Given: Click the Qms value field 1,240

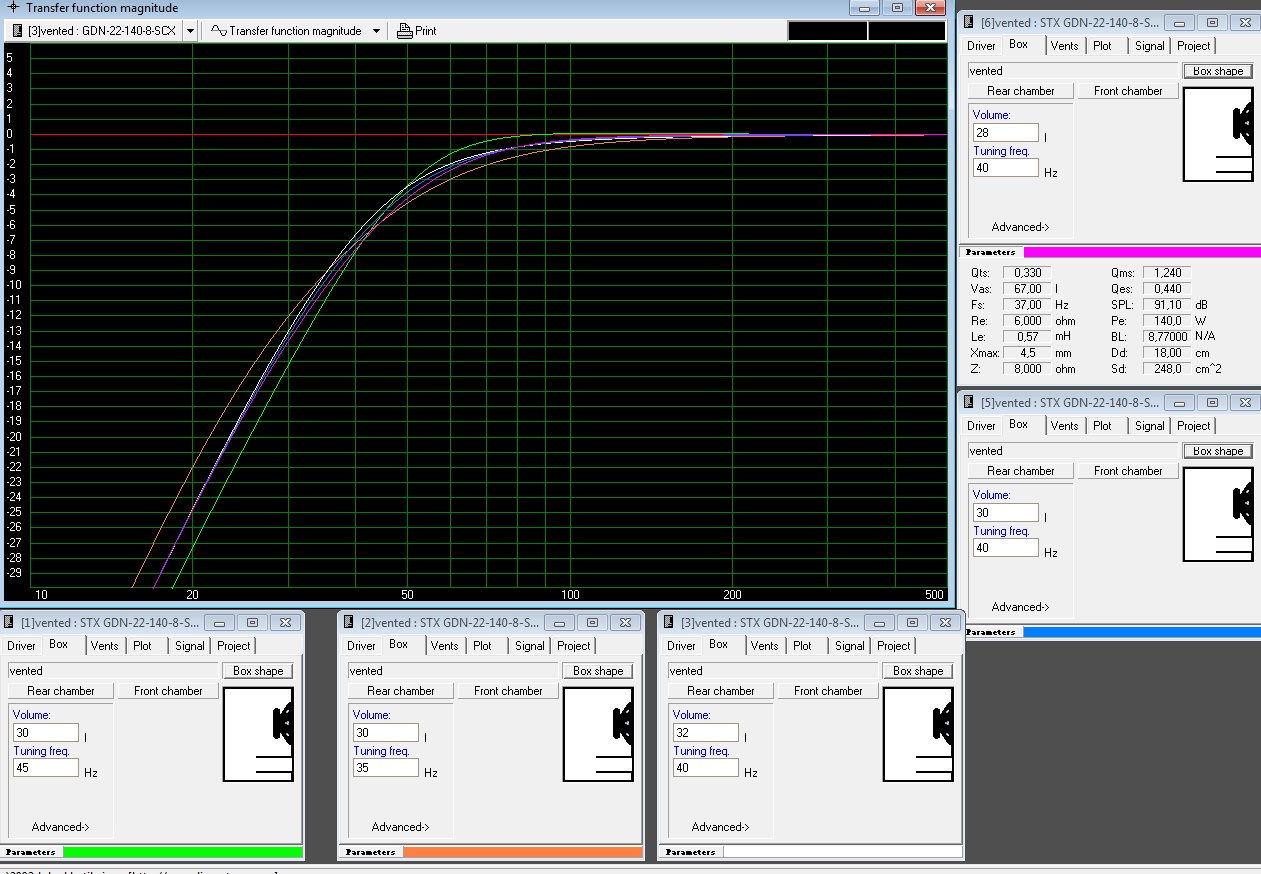Looking at the screenshot, I should tap(1166, 273).
